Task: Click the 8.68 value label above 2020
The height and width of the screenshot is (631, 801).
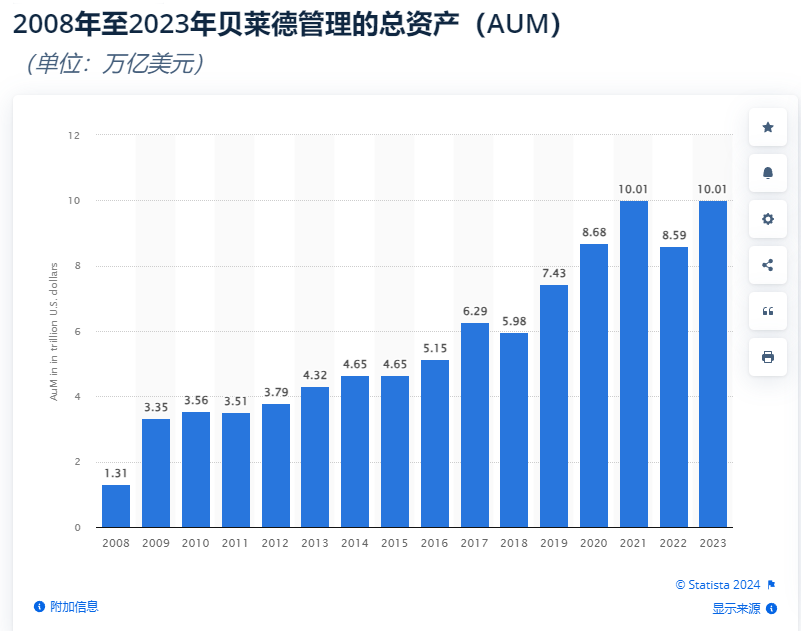Action: [x=593, y=234]
